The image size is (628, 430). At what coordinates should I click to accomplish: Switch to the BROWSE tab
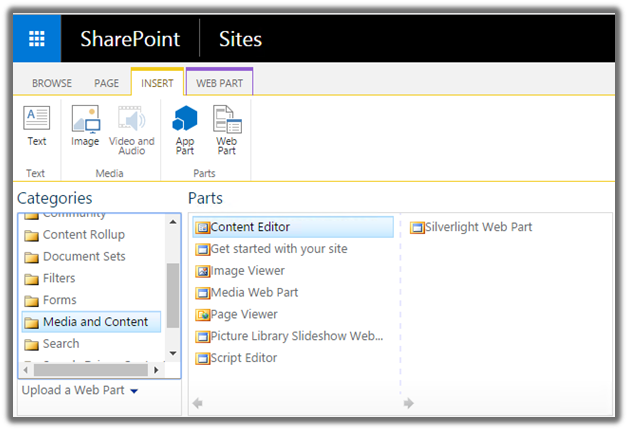click(51, 83)
